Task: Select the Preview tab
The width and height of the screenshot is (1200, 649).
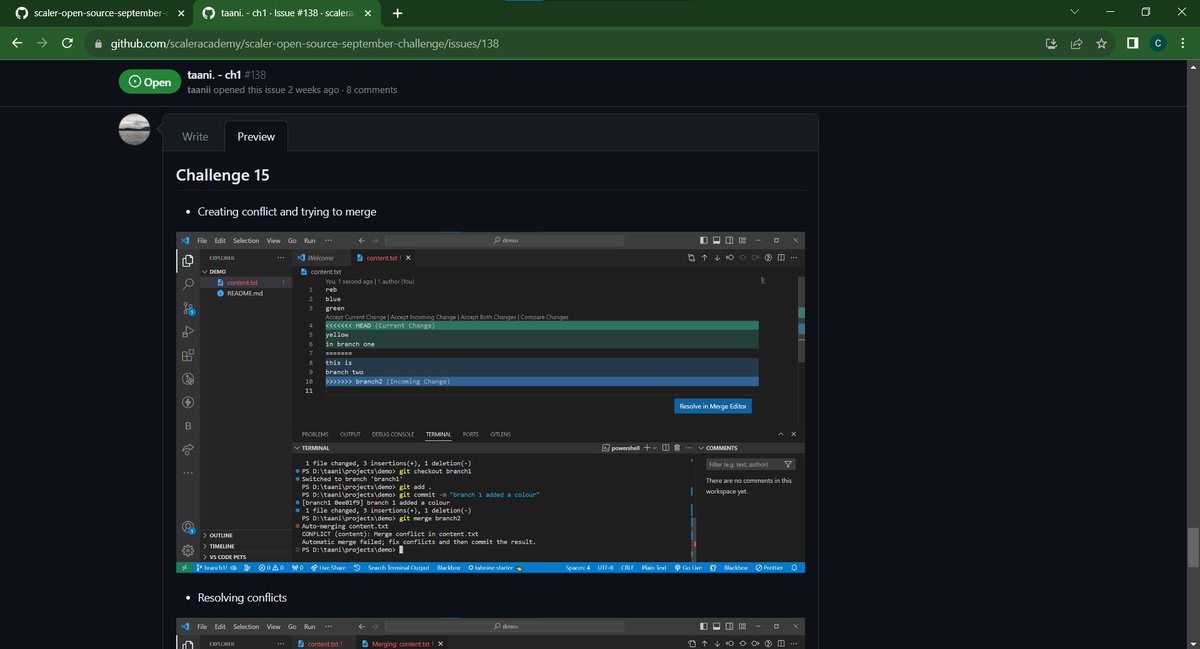Action: (256, 136)
